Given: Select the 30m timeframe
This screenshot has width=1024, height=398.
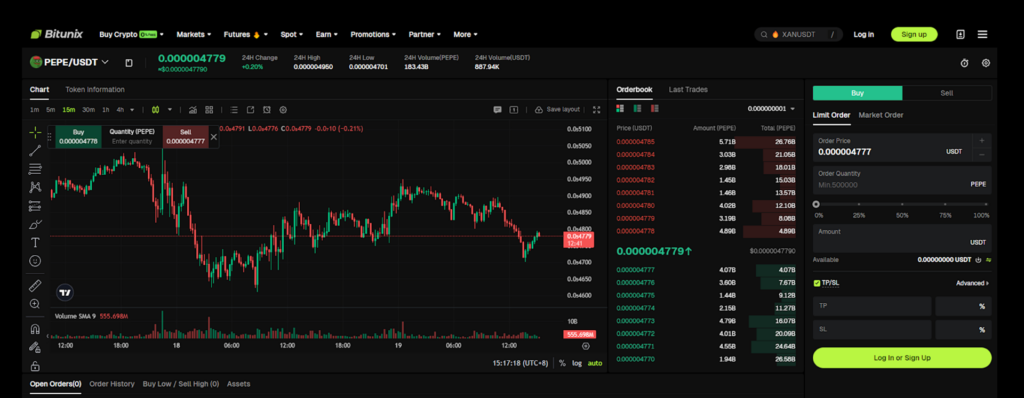Looking at the screenshot, I should [x=88, y=110].
